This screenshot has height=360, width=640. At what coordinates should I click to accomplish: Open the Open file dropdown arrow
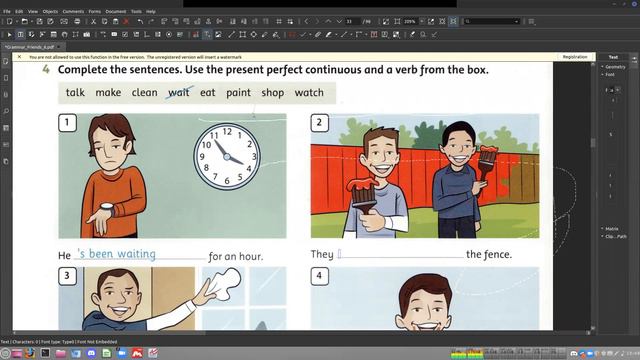point(32,21)
